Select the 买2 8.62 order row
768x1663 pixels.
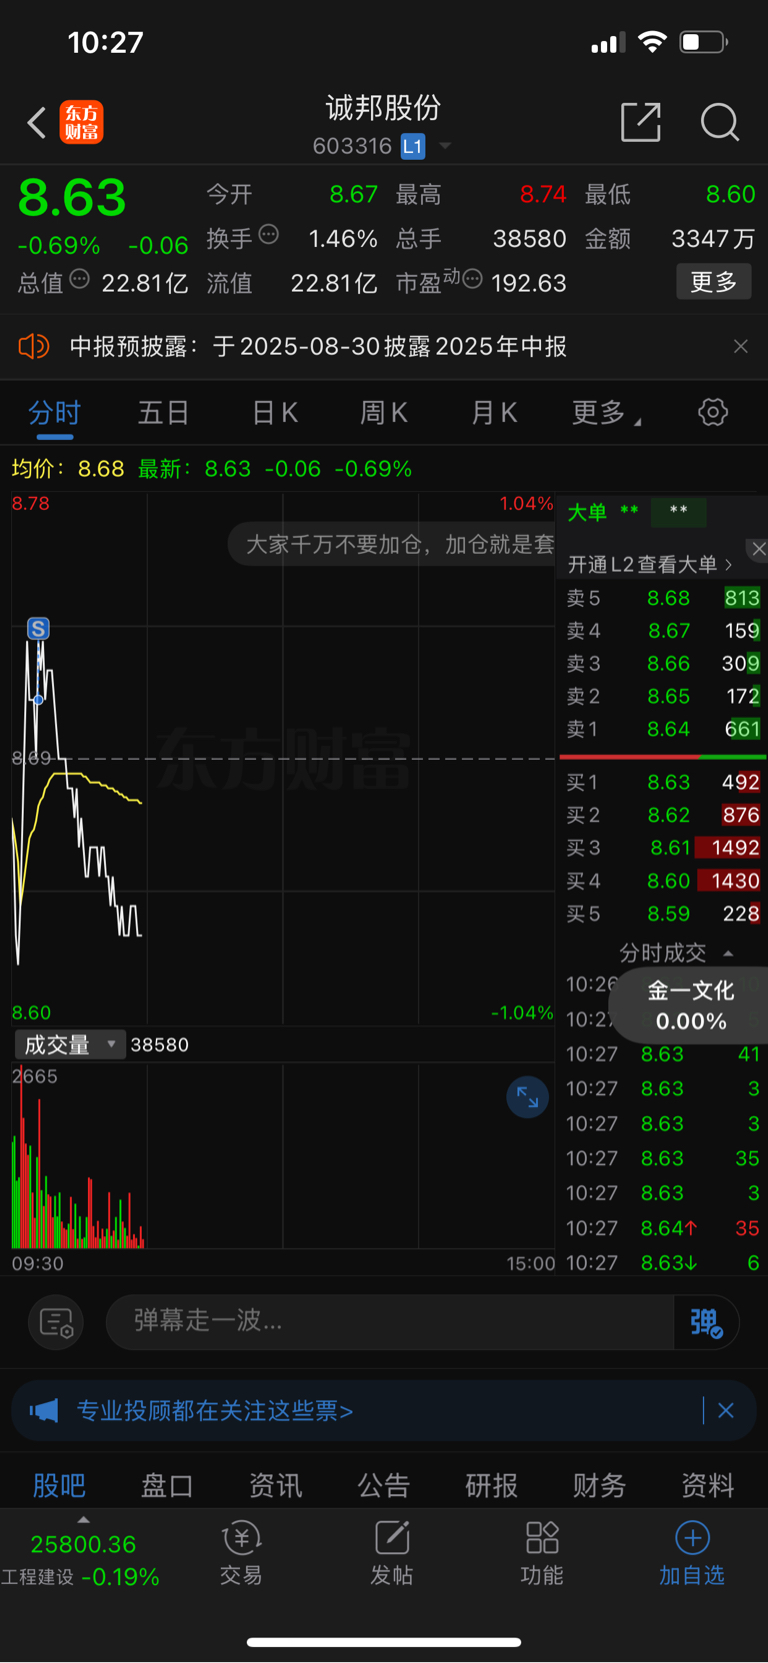point(662,815)
